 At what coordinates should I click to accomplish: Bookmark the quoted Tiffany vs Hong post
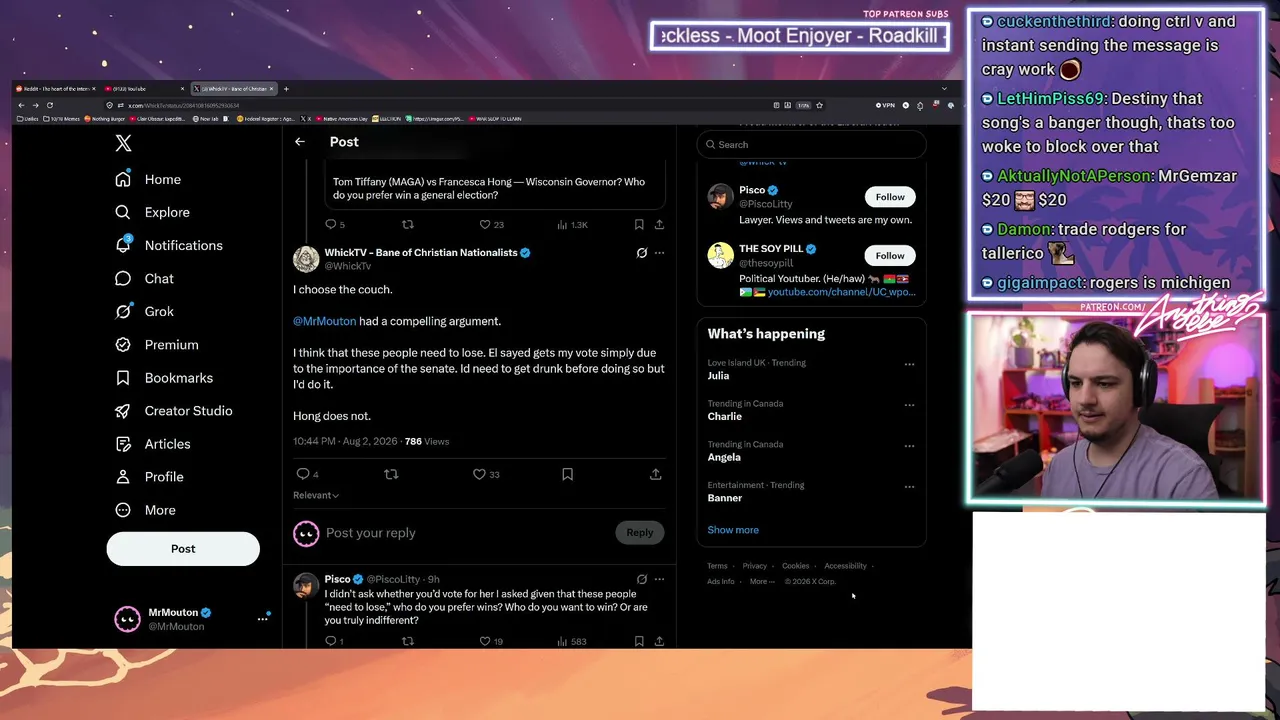coord(639,225)
